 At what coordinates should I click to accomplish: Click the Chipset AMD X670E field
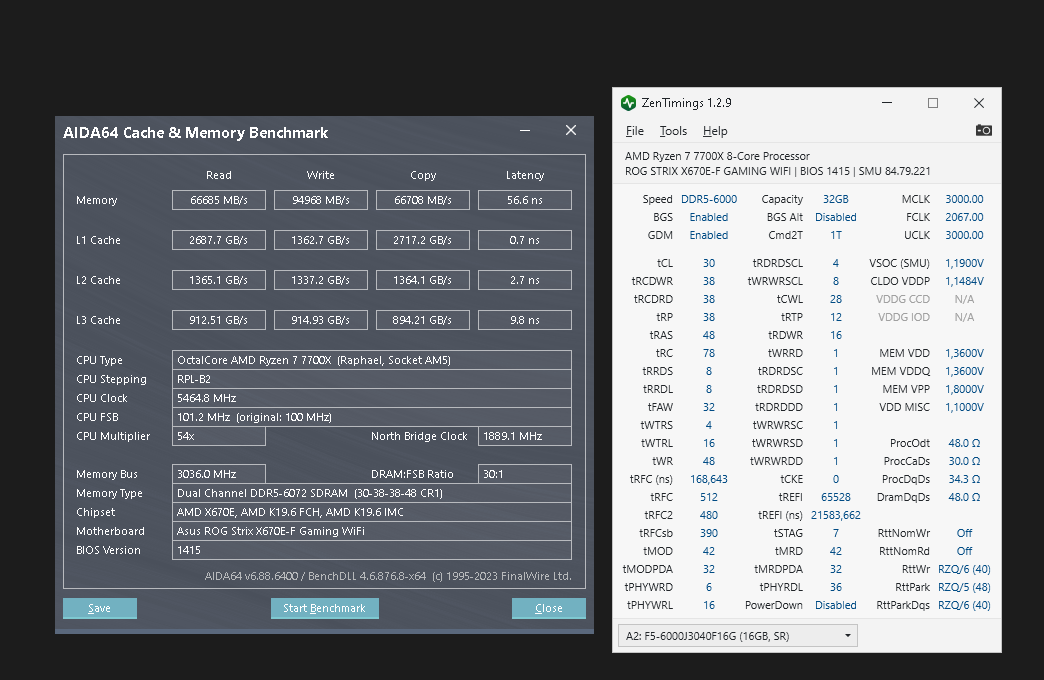(x=372, y=512)
